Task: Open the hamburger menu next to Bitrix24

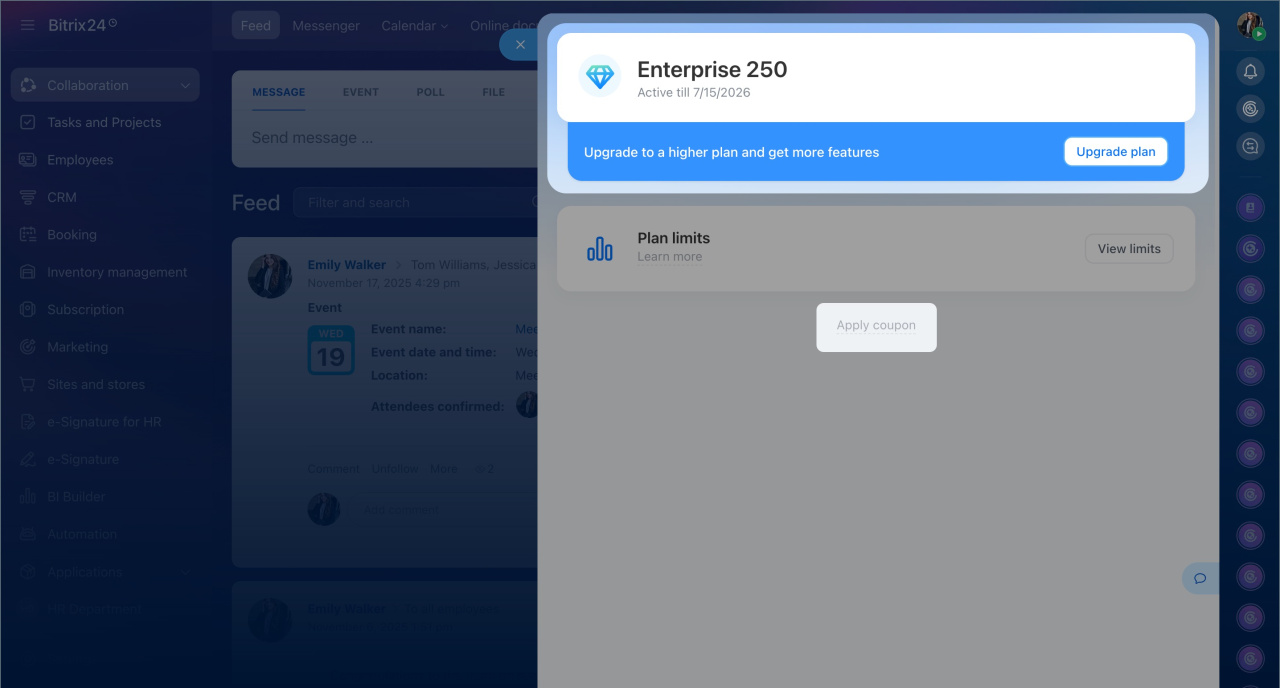Action: (28, 25)
